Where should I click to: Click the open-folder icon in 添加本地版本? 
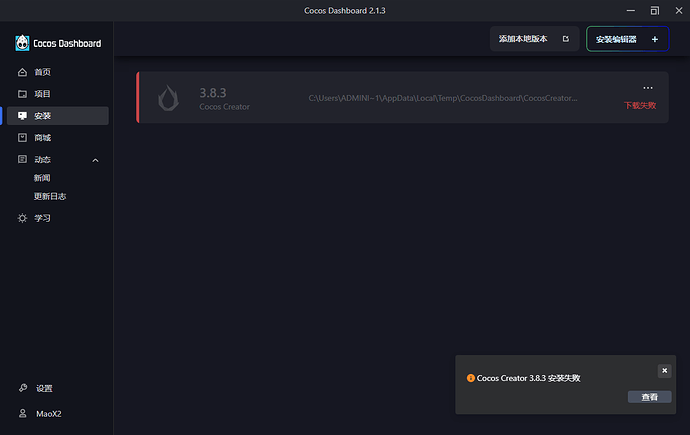point(566,39)
